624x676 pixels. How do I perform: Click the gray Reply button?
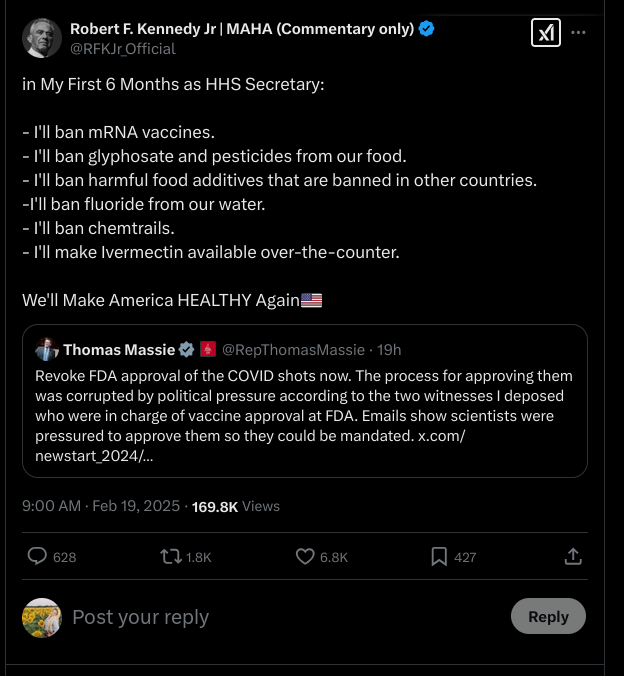point(548,616)
